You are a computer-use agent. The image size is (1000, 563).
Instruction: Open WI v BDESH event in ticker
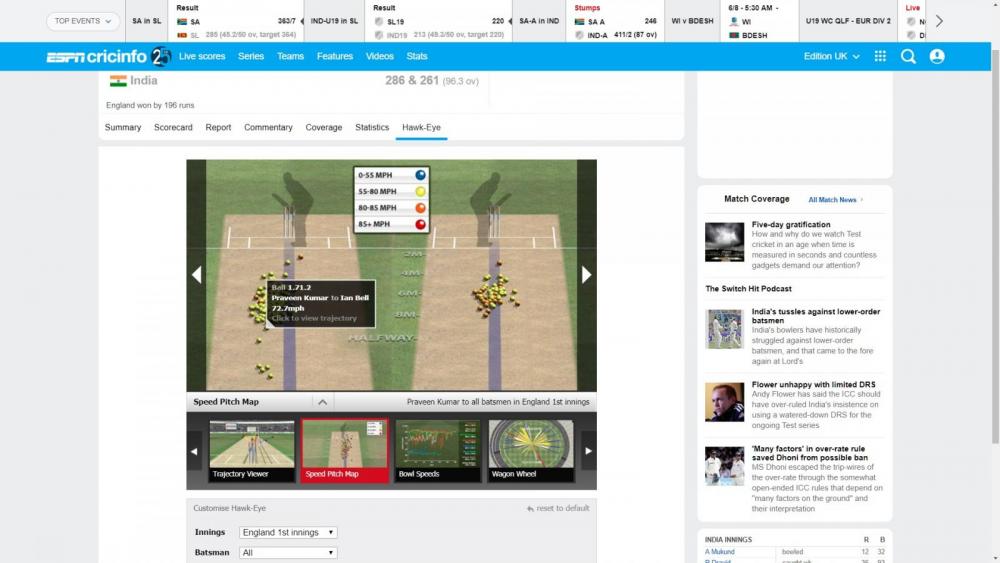693,21
